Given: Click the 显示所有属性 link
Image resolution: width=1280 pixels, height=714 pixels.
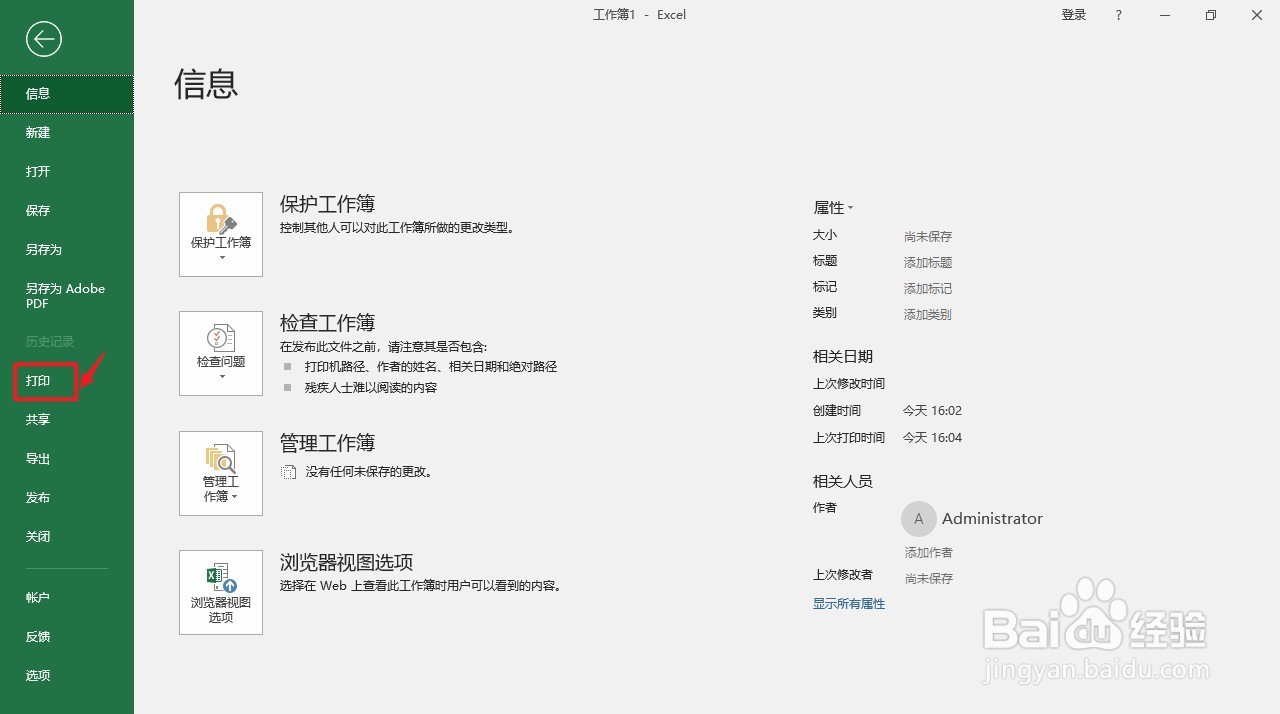Looking at the screenshot, I should pos(848,603).
